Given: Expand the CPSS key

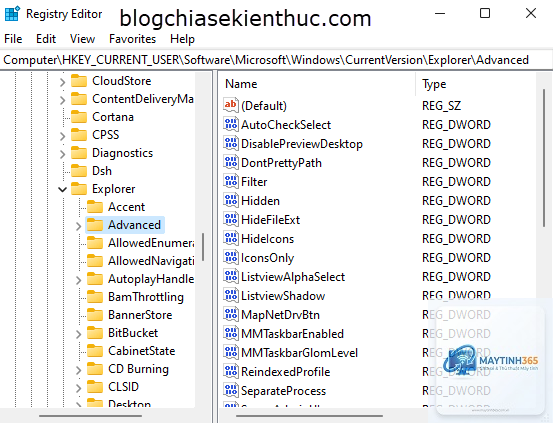Looking at the screenshot, I should 62,136.
